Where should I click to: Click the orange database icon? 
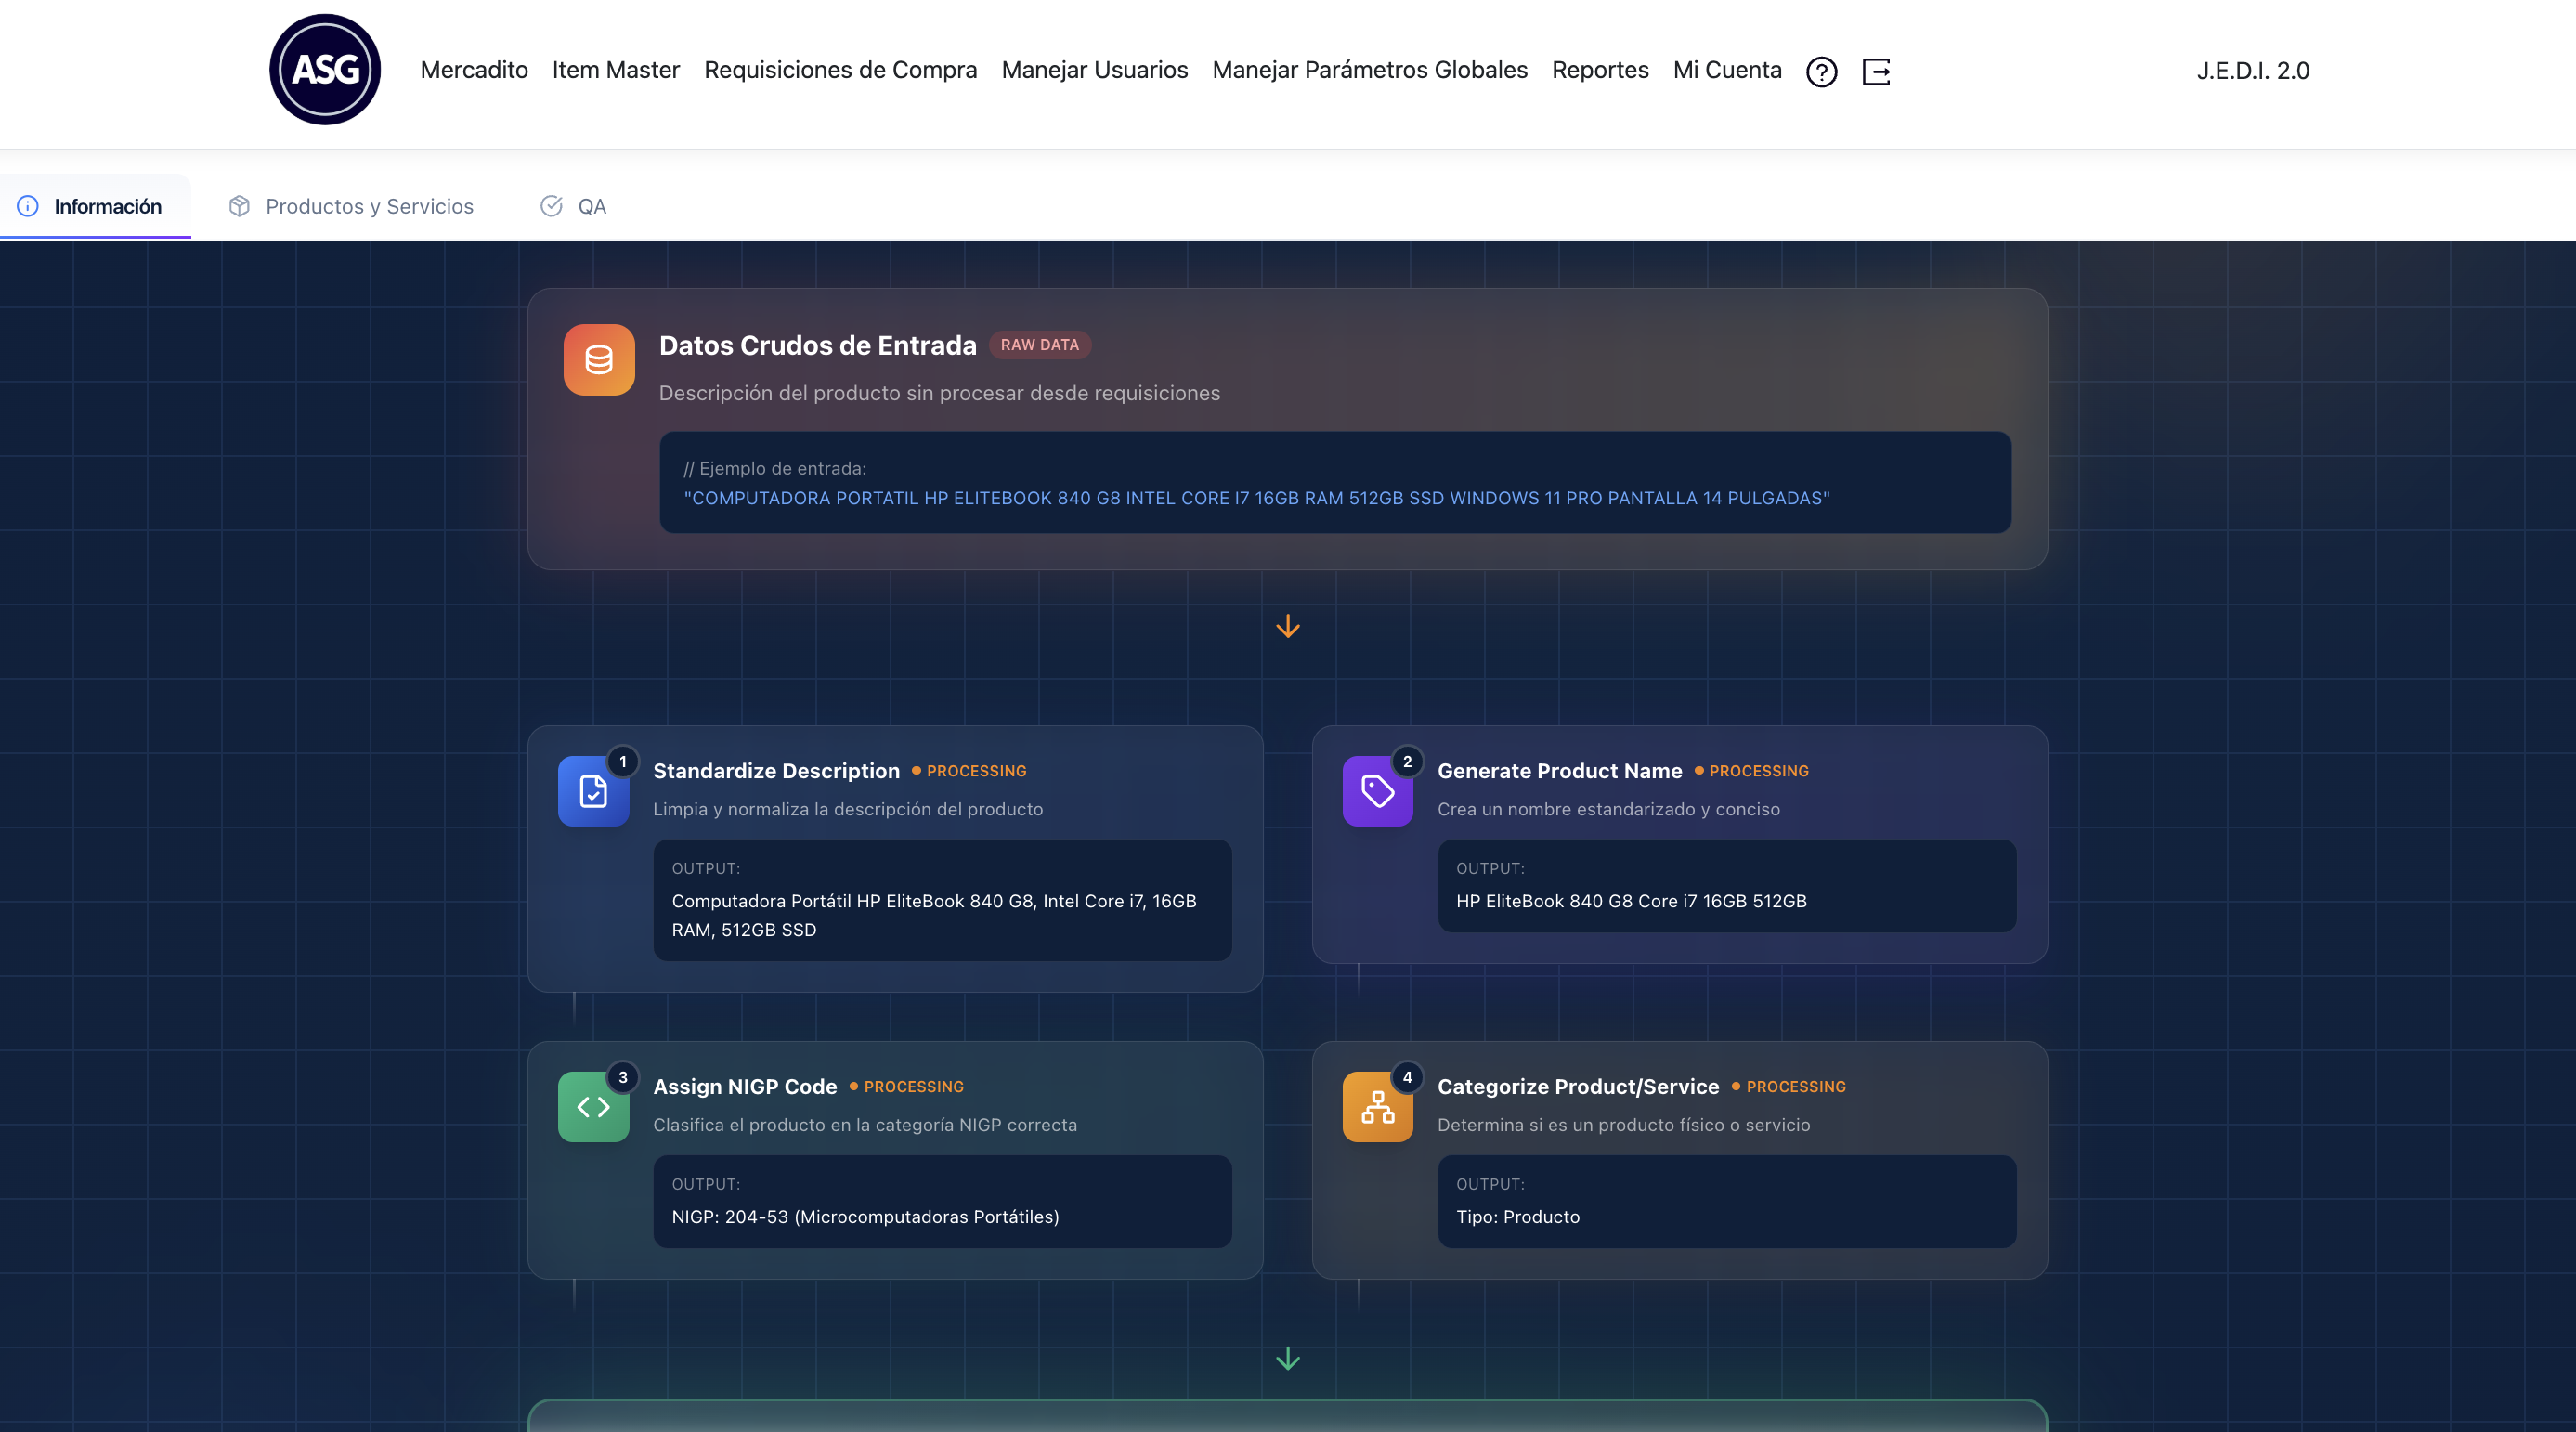[599, 359]
